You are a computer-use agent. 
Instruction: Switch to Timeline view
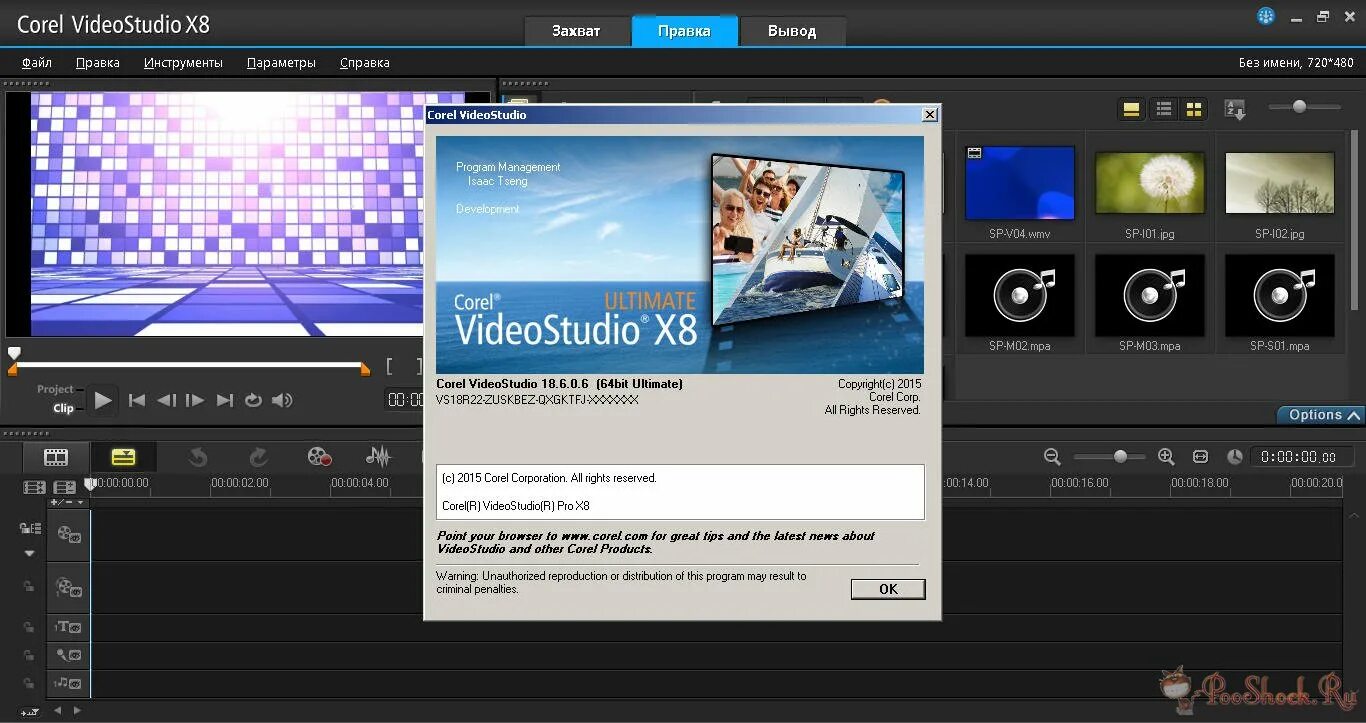(123, 457)
